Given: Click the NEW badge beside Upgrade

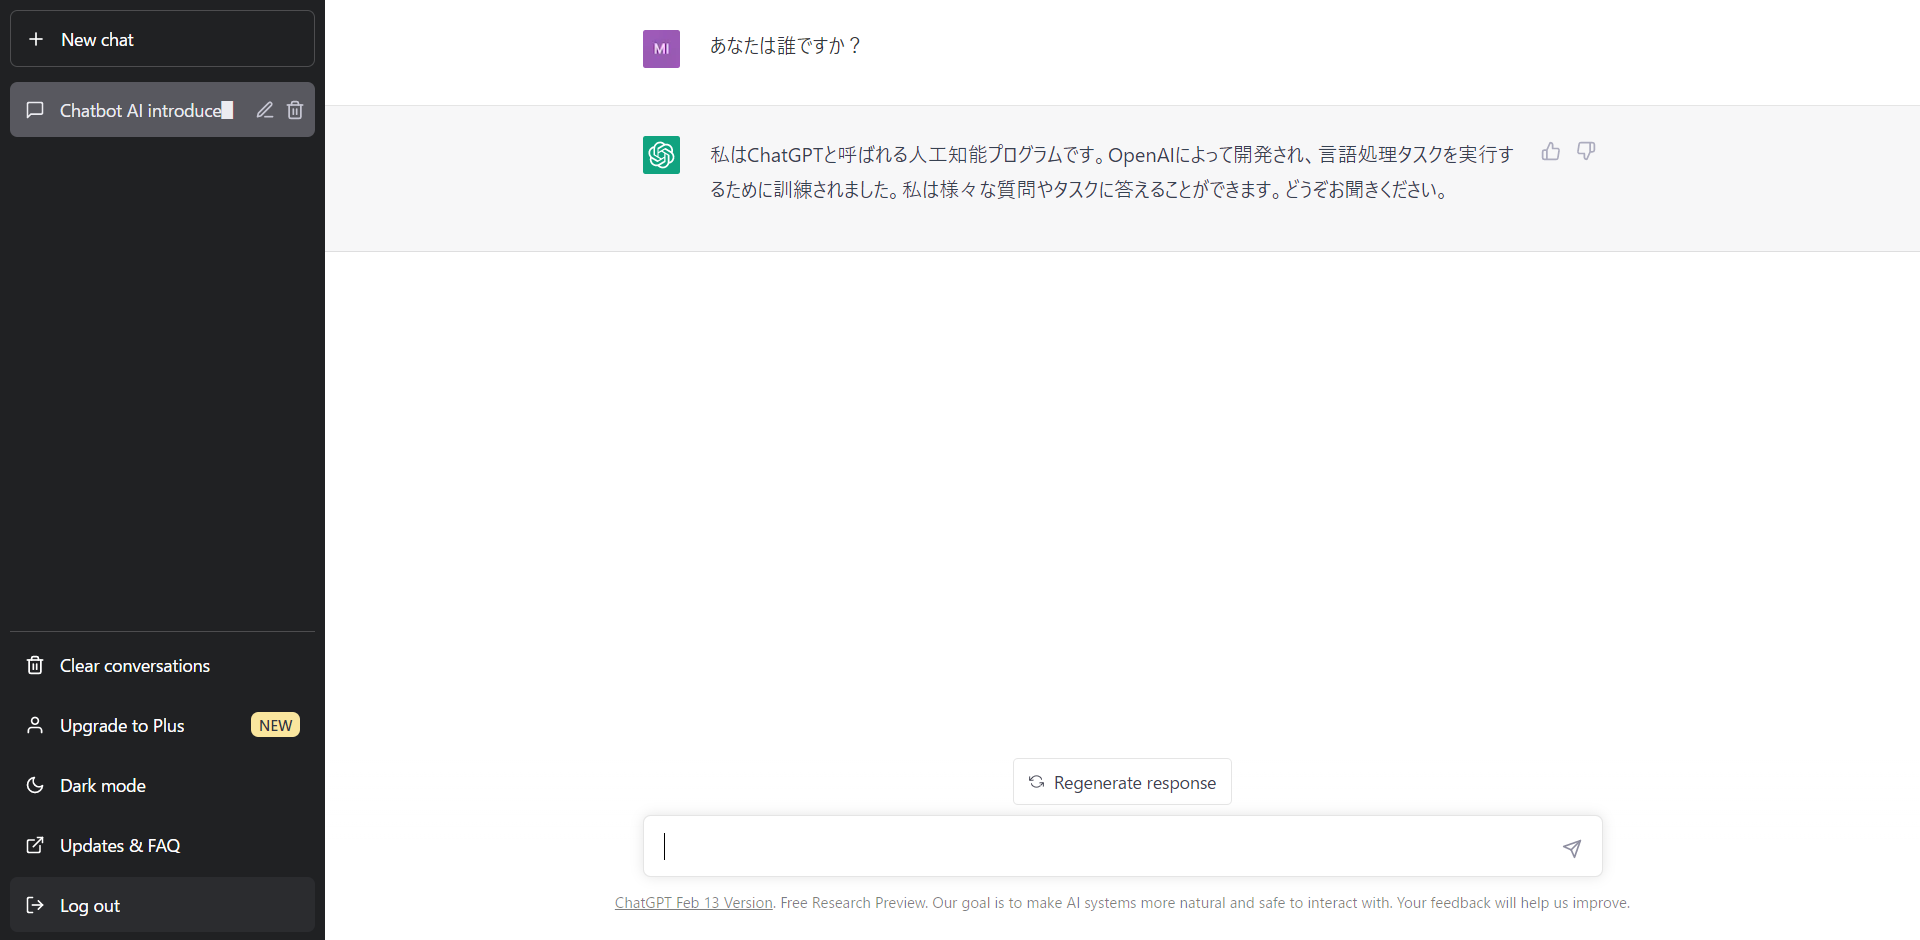Looking at the screenshot, I should pos(275,725).
